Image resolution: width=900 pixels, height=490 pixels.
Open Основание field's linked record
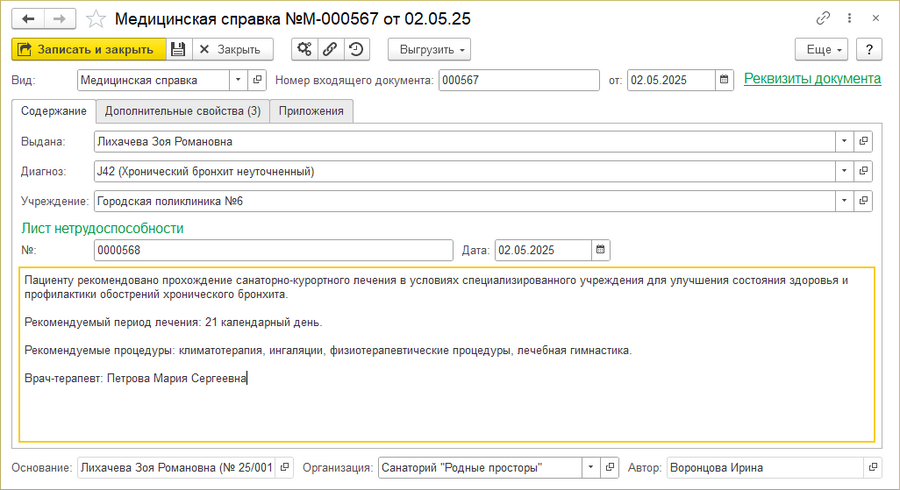285,468
